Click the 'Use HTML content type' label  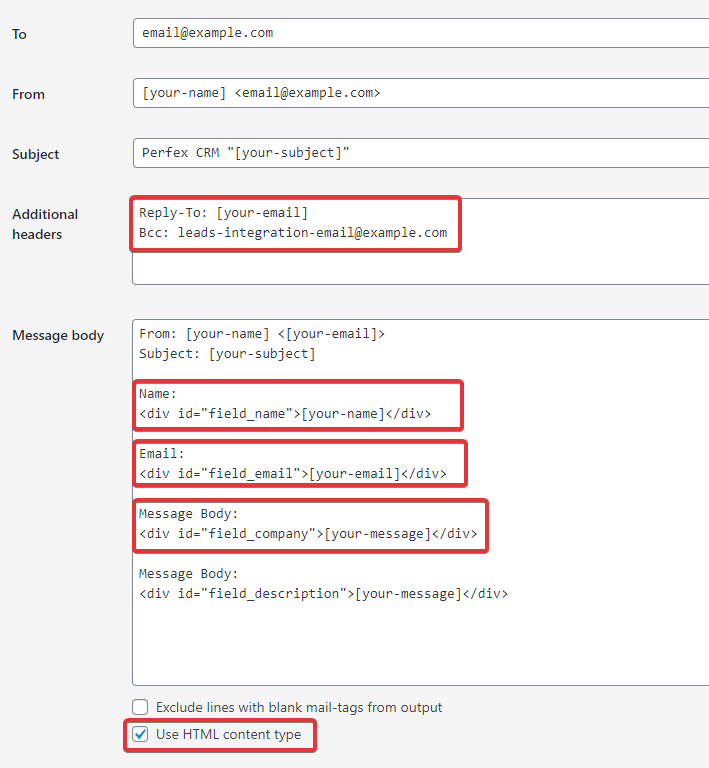click(x=229, y=734)
